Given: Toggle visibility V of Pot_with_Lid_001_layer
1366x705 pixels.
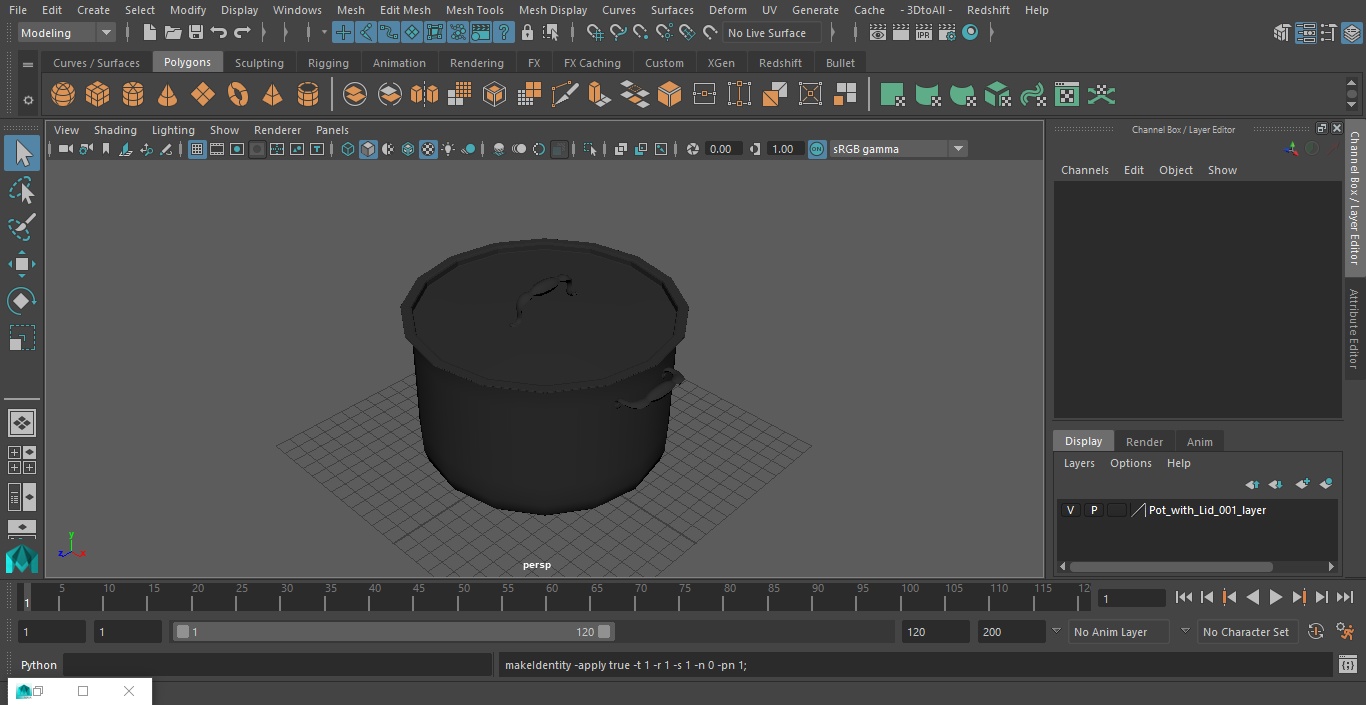Looking at the screenshot, I should (x=1071, y=510).
